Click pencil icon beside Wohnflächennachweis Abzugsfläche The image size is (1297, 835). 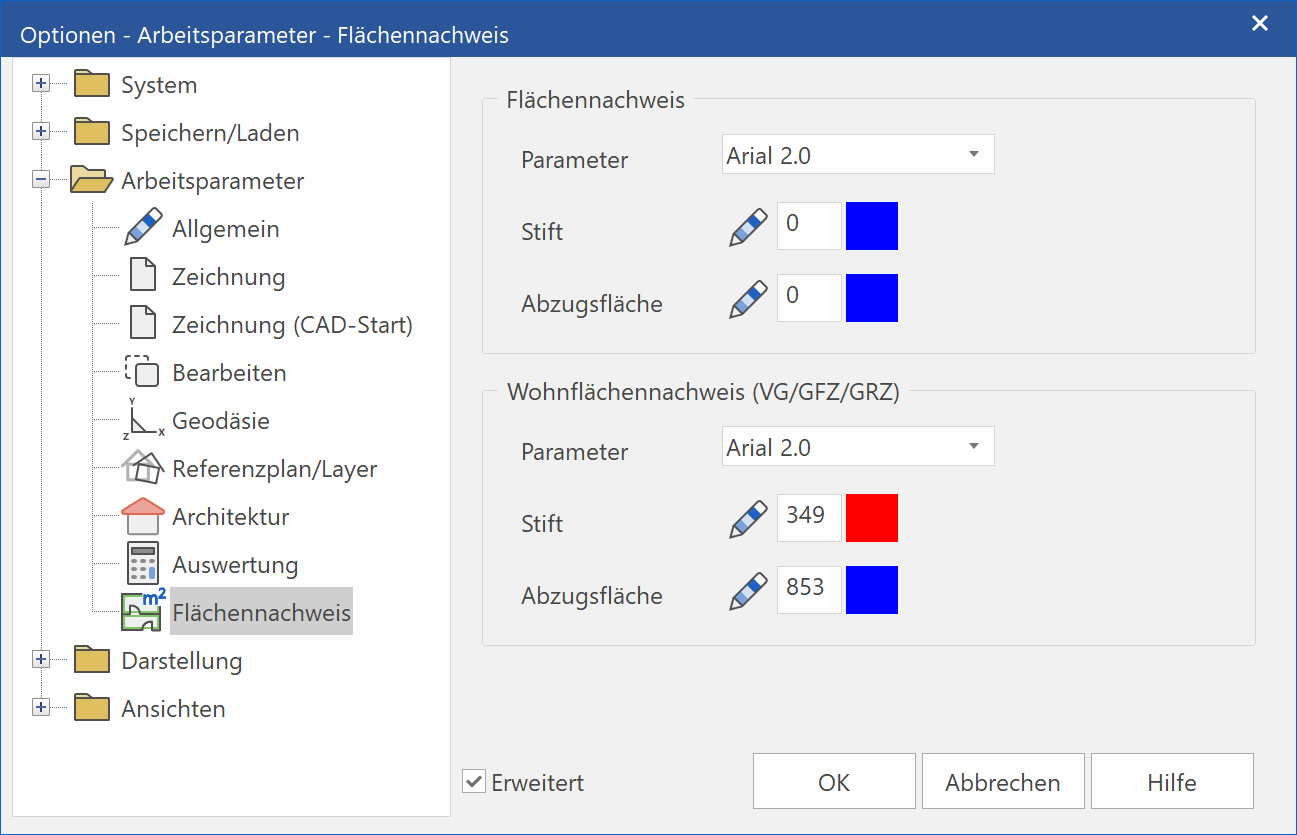[749, 591]
